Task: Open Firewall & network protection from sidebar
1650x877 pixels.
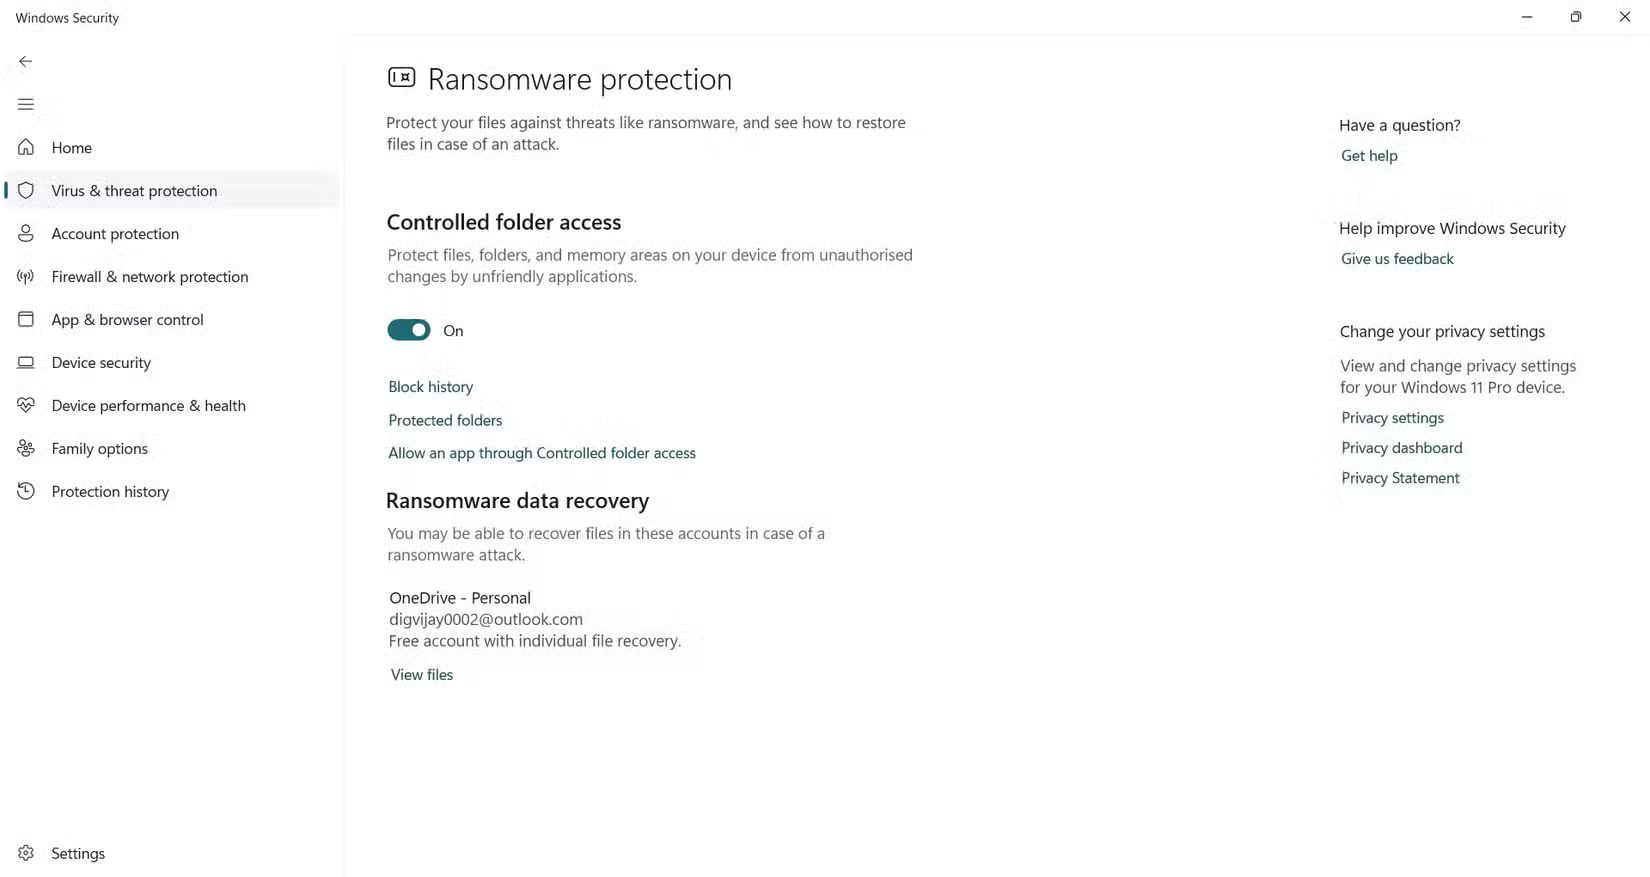Action: pyautogui.click(x=150, y=276)
